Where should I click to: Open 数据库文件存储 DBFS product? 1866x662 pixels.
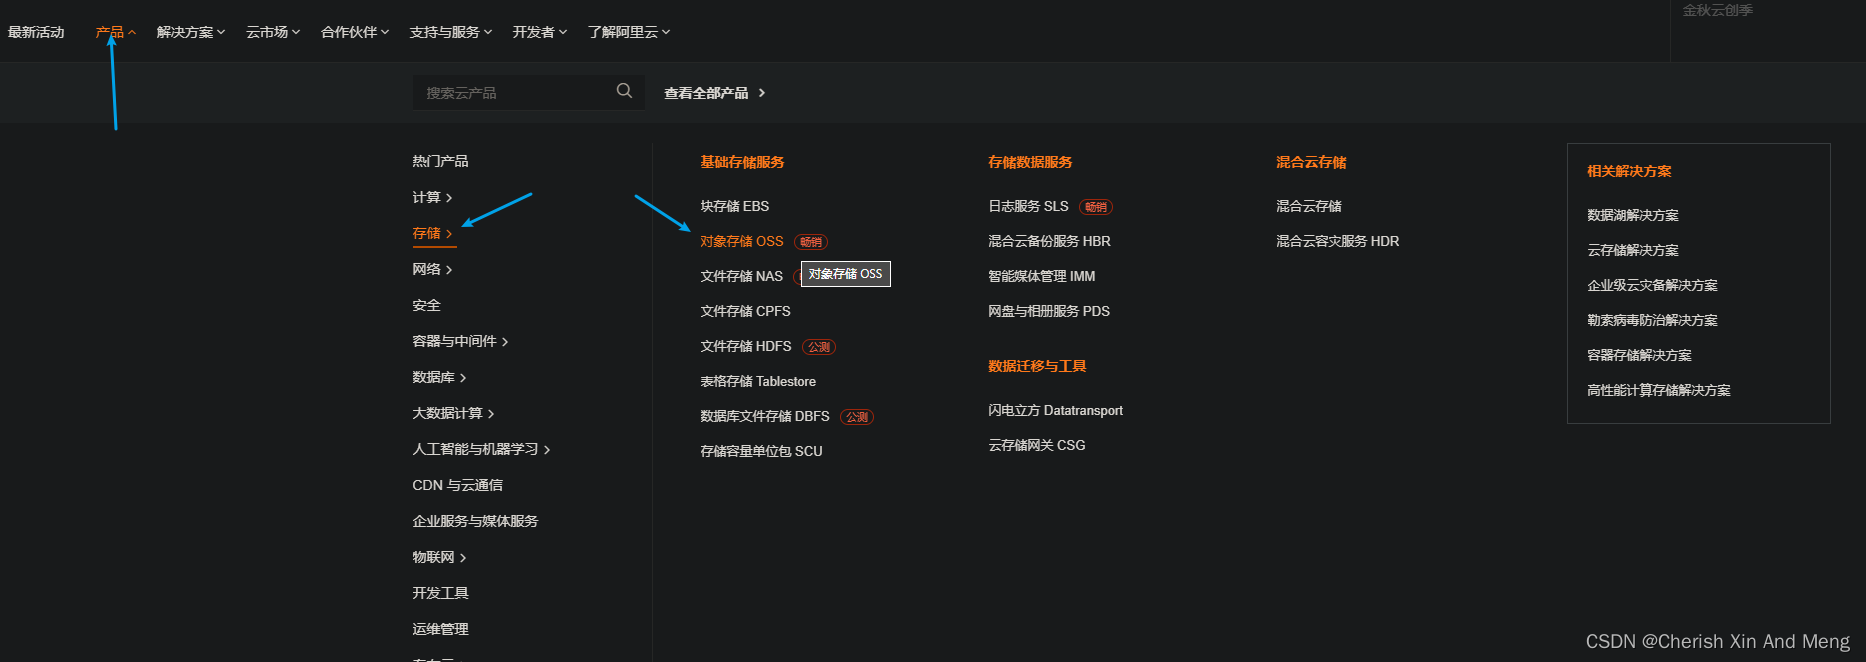tap(765, 416)
